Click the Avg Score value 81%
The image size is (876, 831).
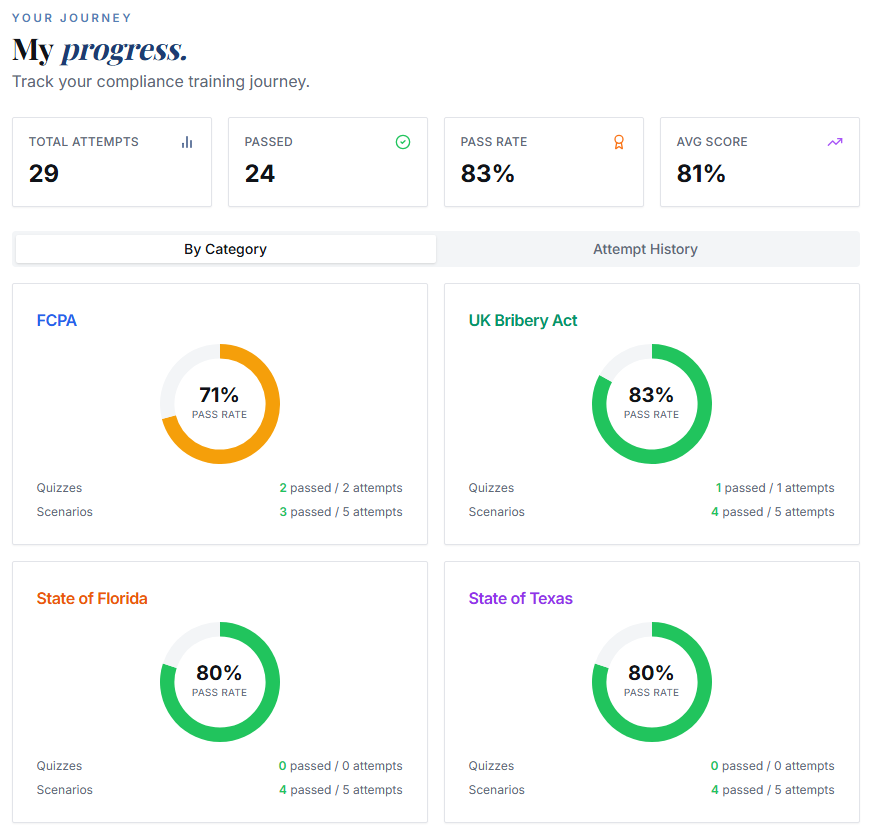[701, 173]
